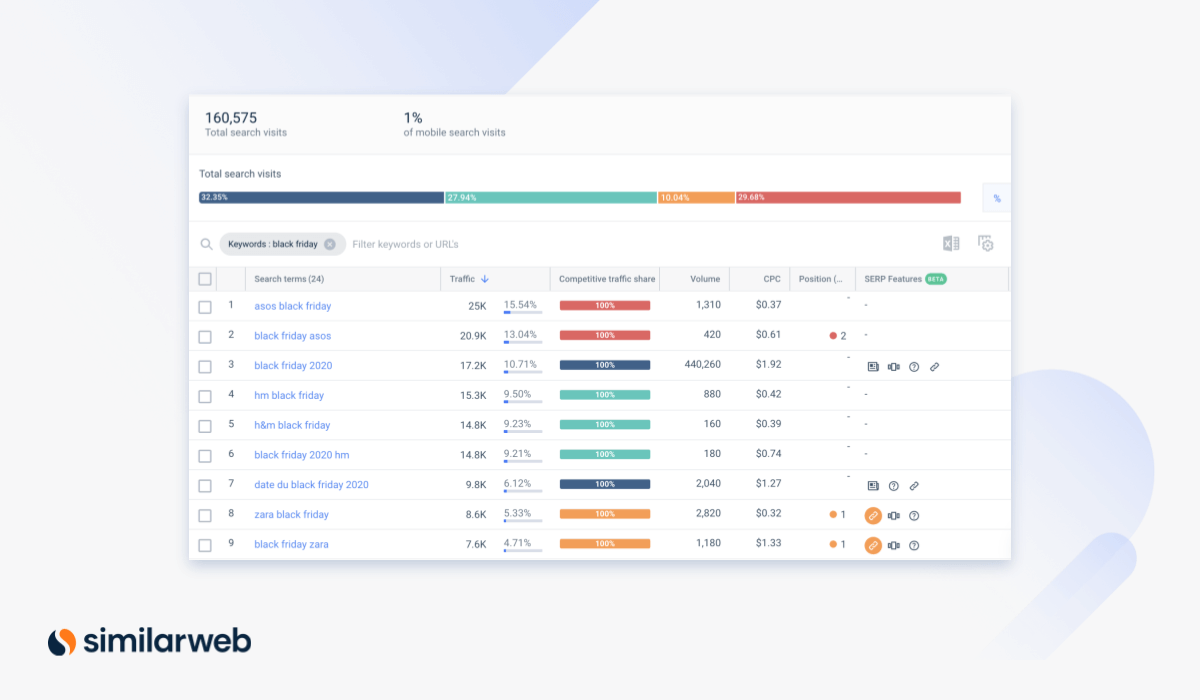Open the 'black friday asos' keyword link

pos(292,336)
